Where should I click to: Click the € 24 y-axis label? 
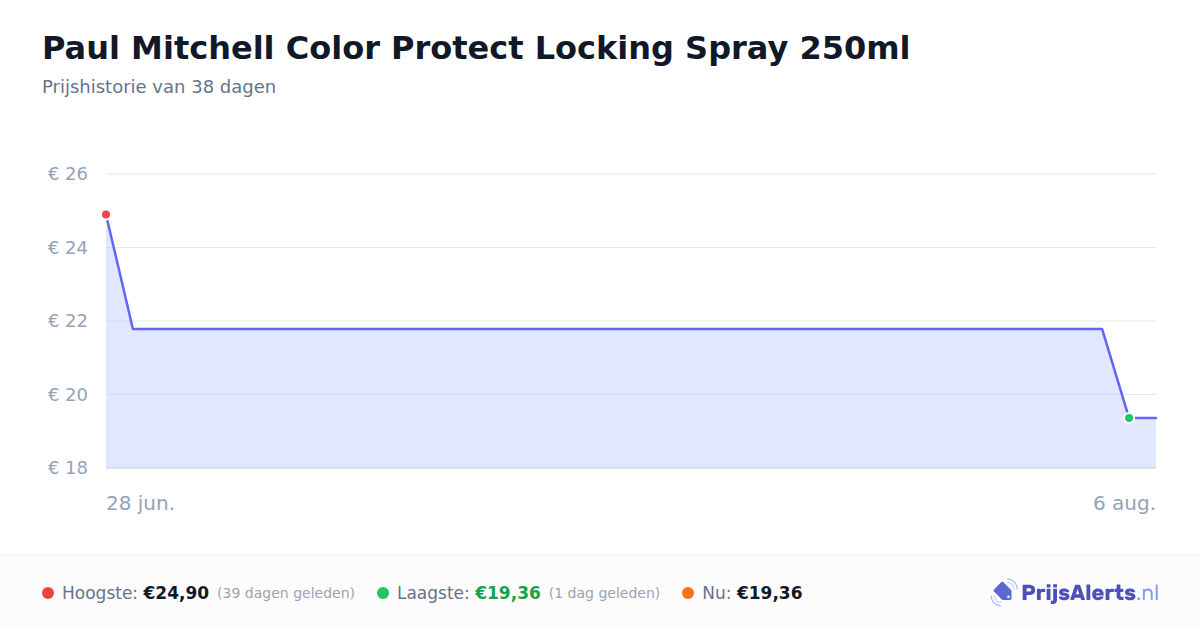tap(68, 247)
